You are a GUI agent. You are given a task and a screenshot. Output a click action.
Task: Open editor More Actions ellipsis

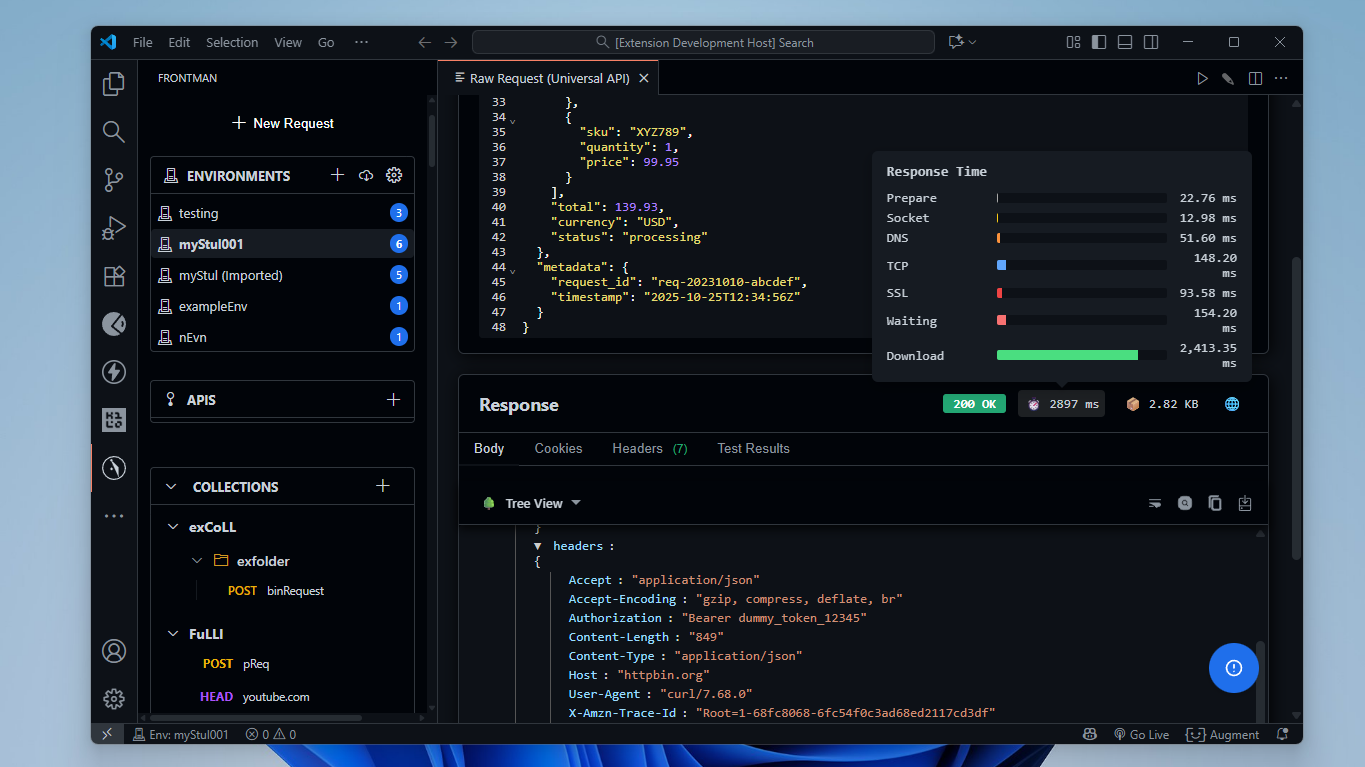pos(1281,78)
